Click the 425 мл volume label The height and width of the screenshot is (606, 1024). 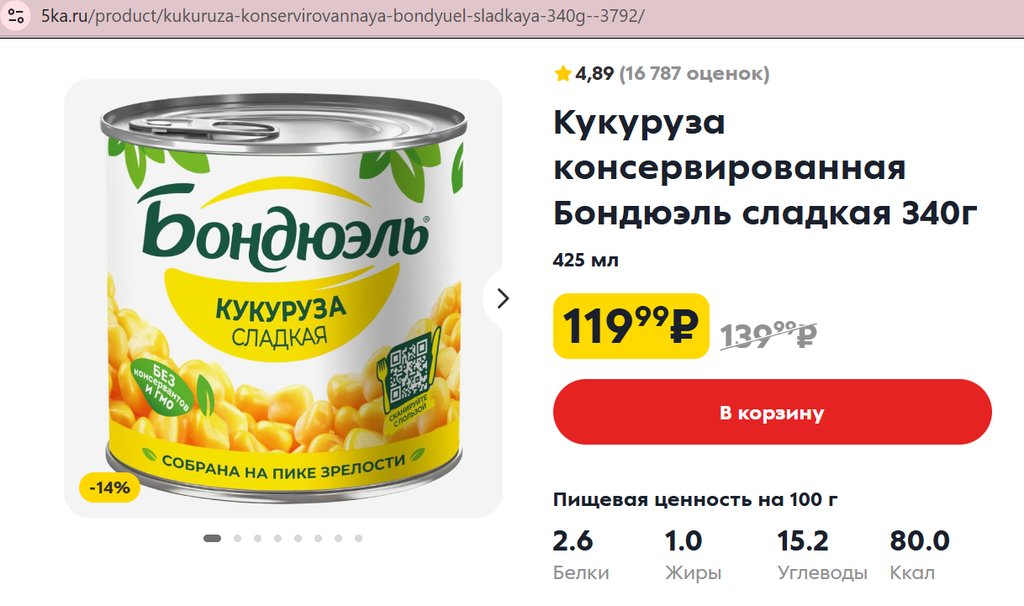(586, 261)
